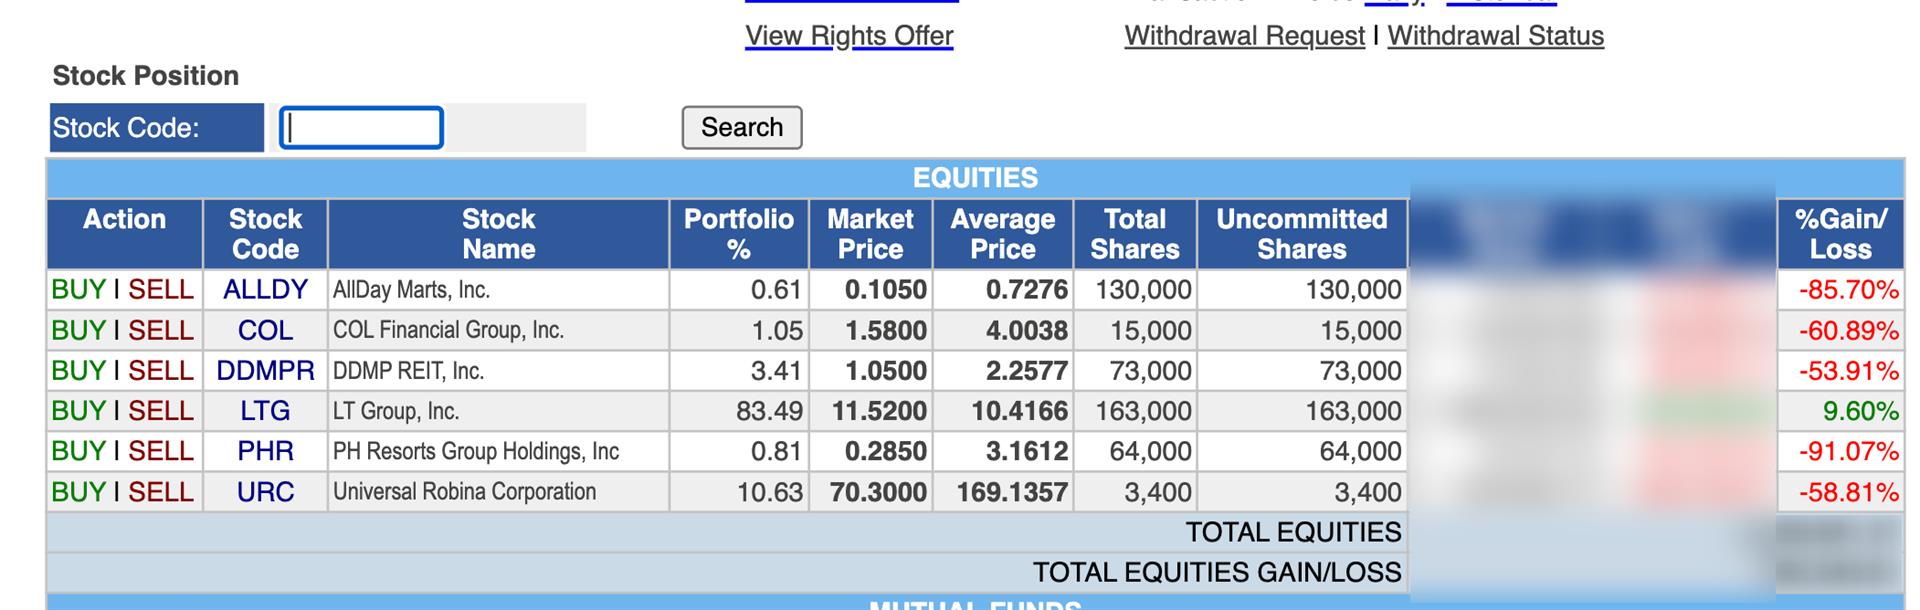Click BUY for ALLDY
This screenshot has width=1920, height=610.
click(78, 290)
